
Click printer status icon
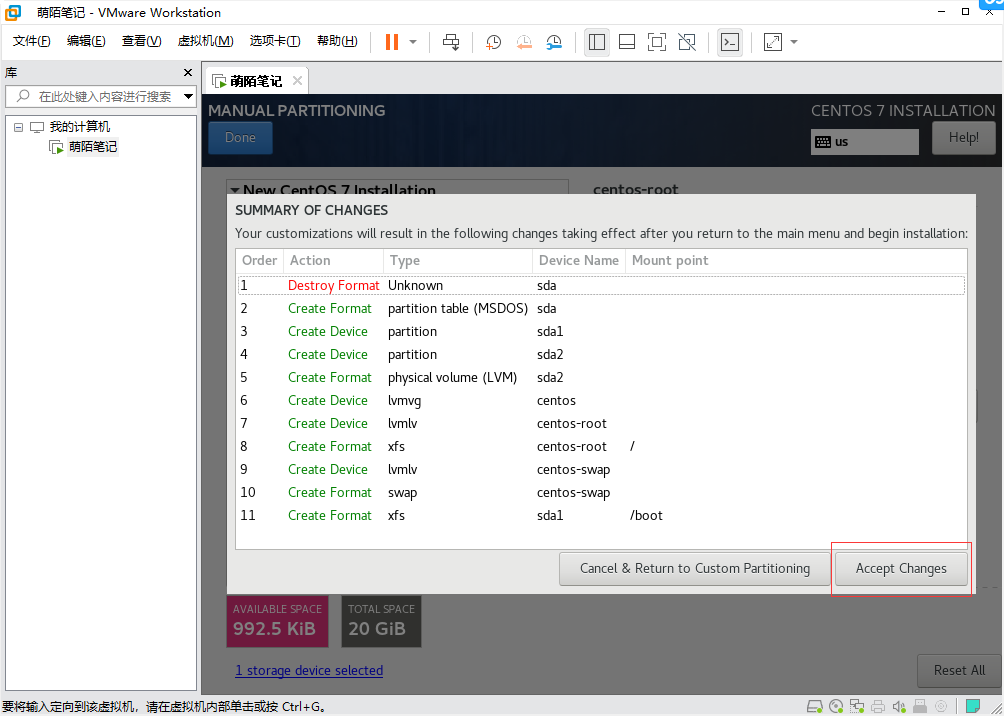pos(878,706)
